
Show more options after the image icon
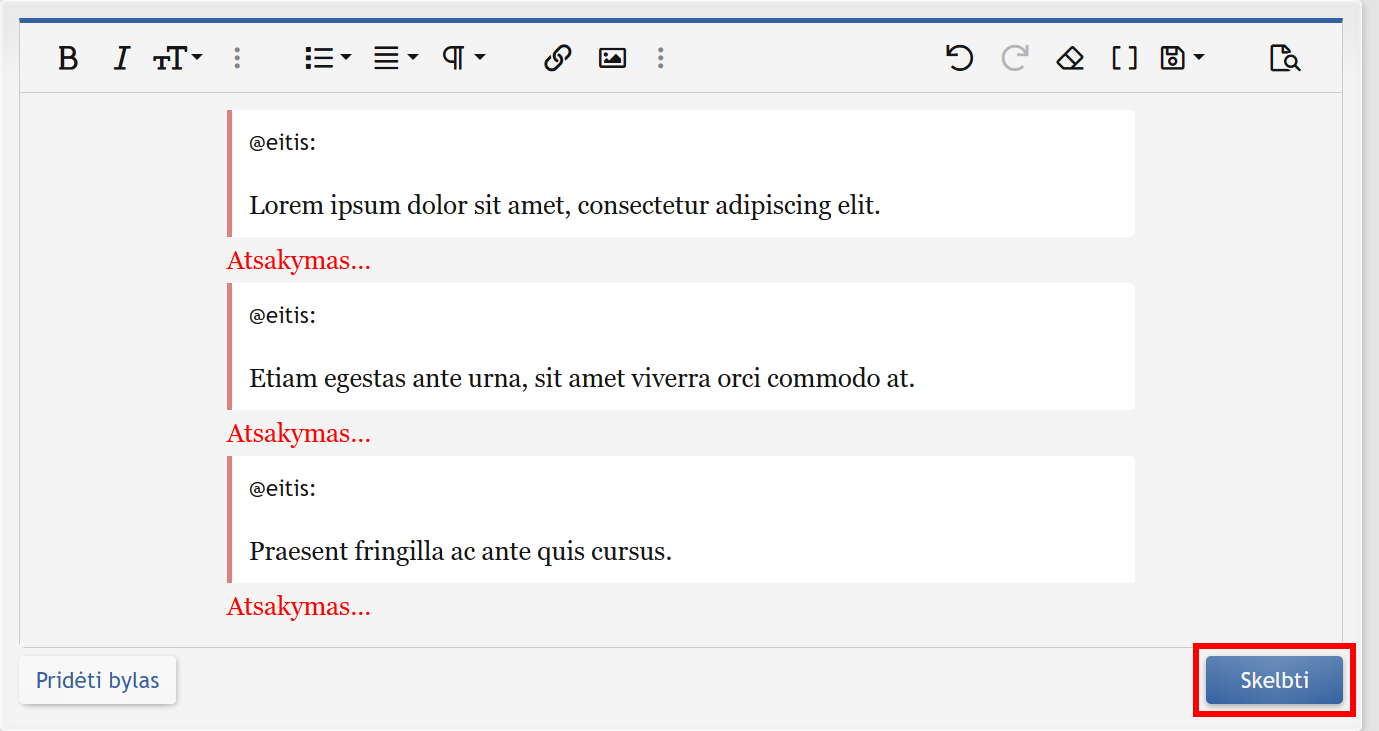[660, 59]
